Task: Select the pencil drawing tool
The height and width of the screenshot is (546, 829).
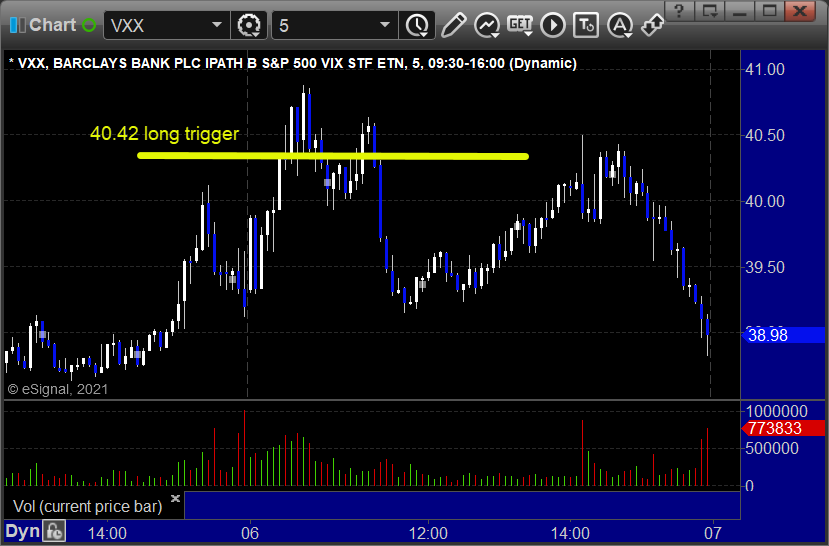Action: [454, 25]
